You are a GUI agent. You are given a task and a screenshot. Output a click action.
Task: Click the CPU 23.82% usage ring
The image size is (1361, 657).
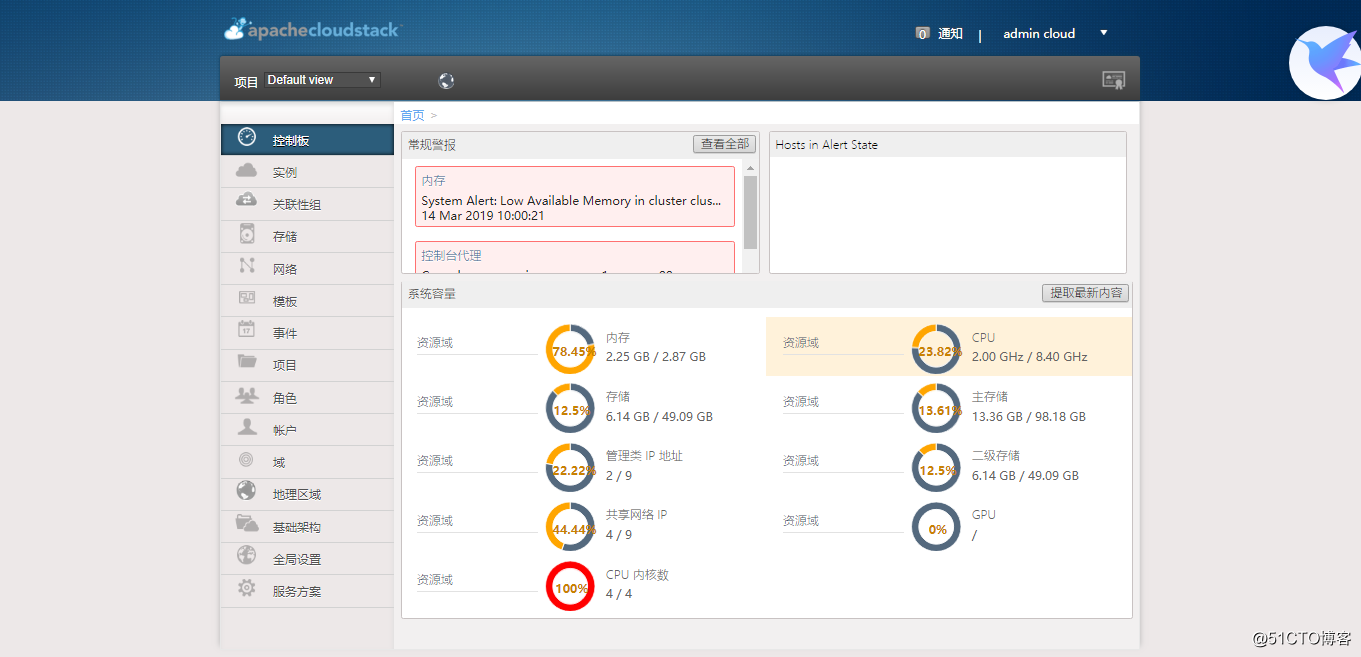click(937, 349)
